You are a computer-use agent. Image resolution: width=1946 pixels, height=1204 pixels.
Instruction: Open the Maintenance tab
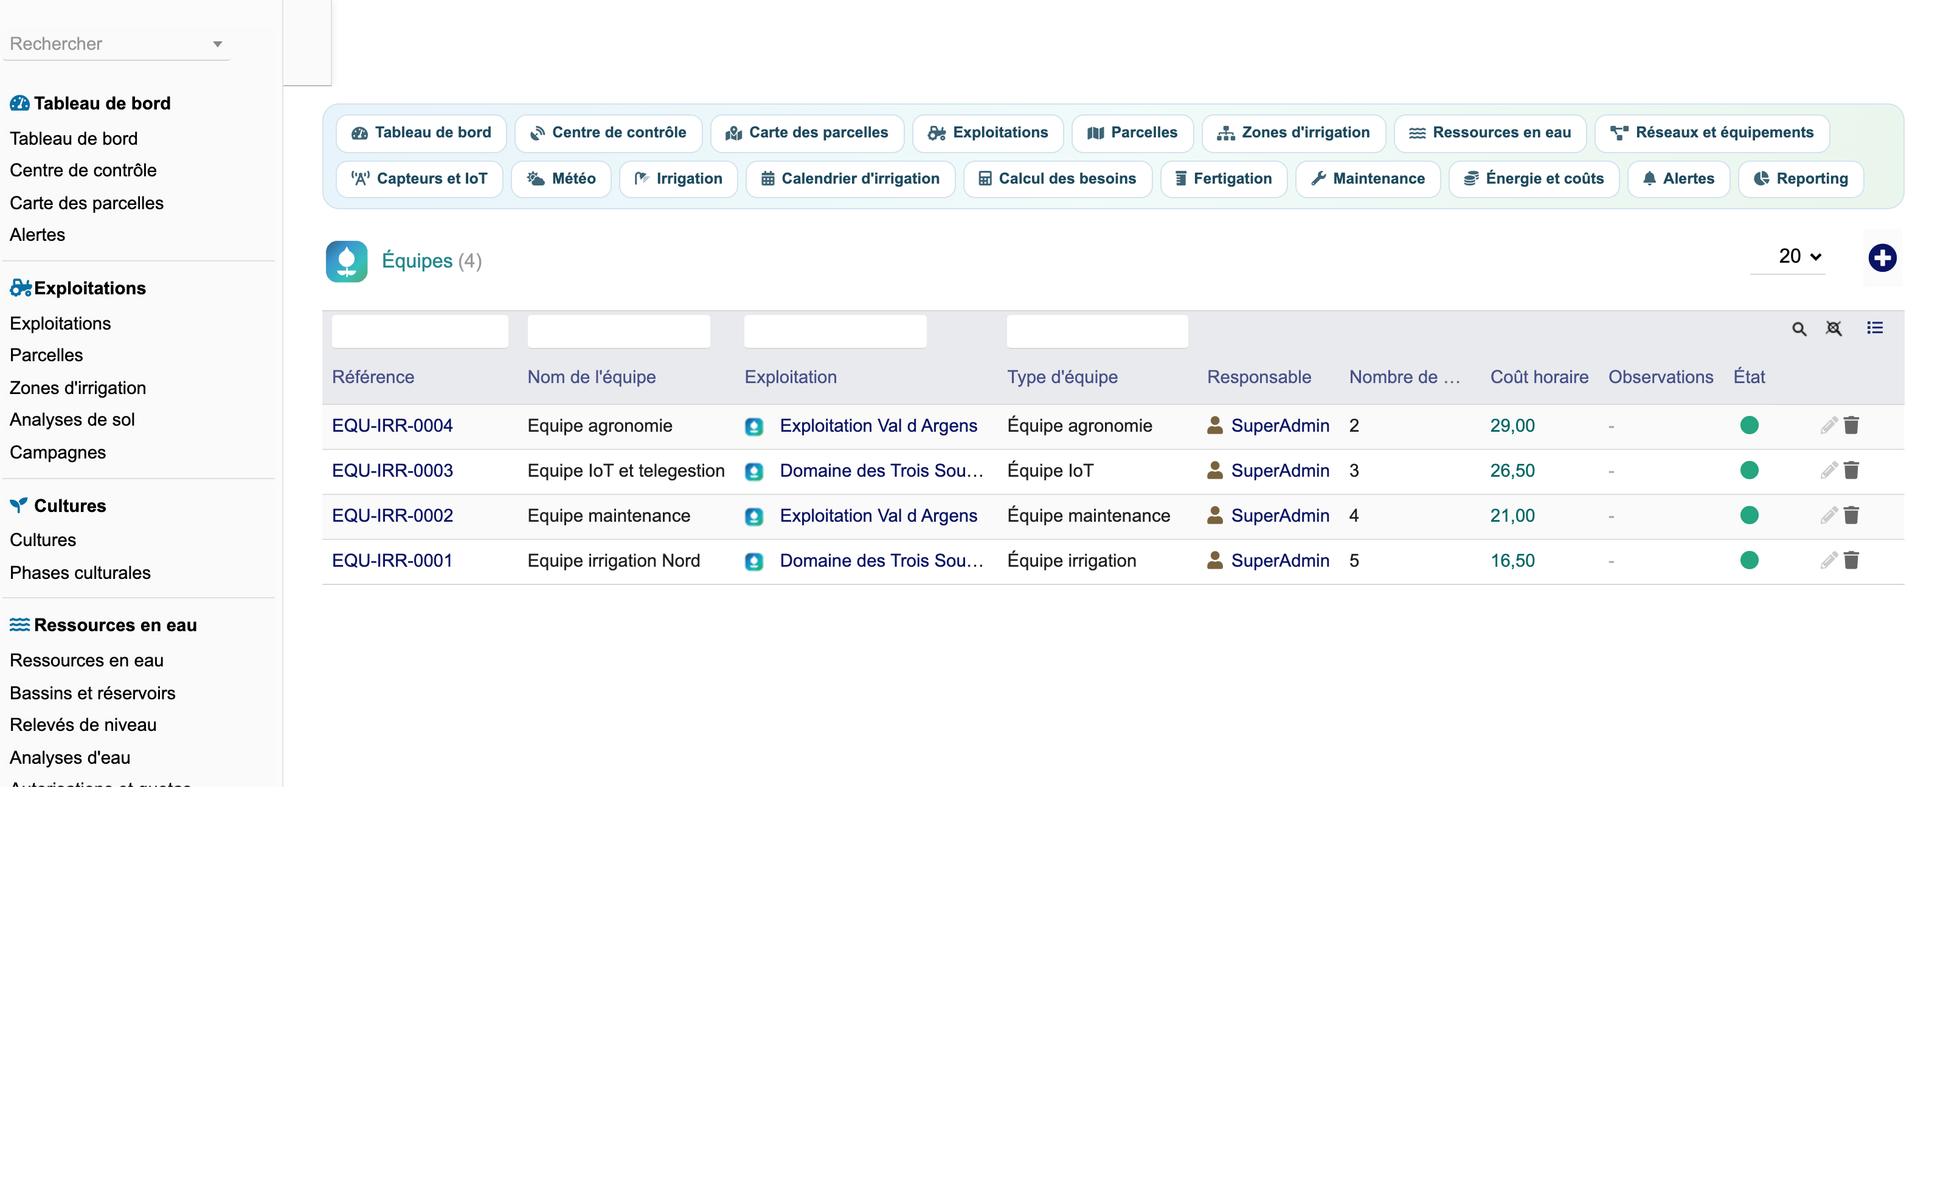pyautogui.click(x=1368, y=179)
